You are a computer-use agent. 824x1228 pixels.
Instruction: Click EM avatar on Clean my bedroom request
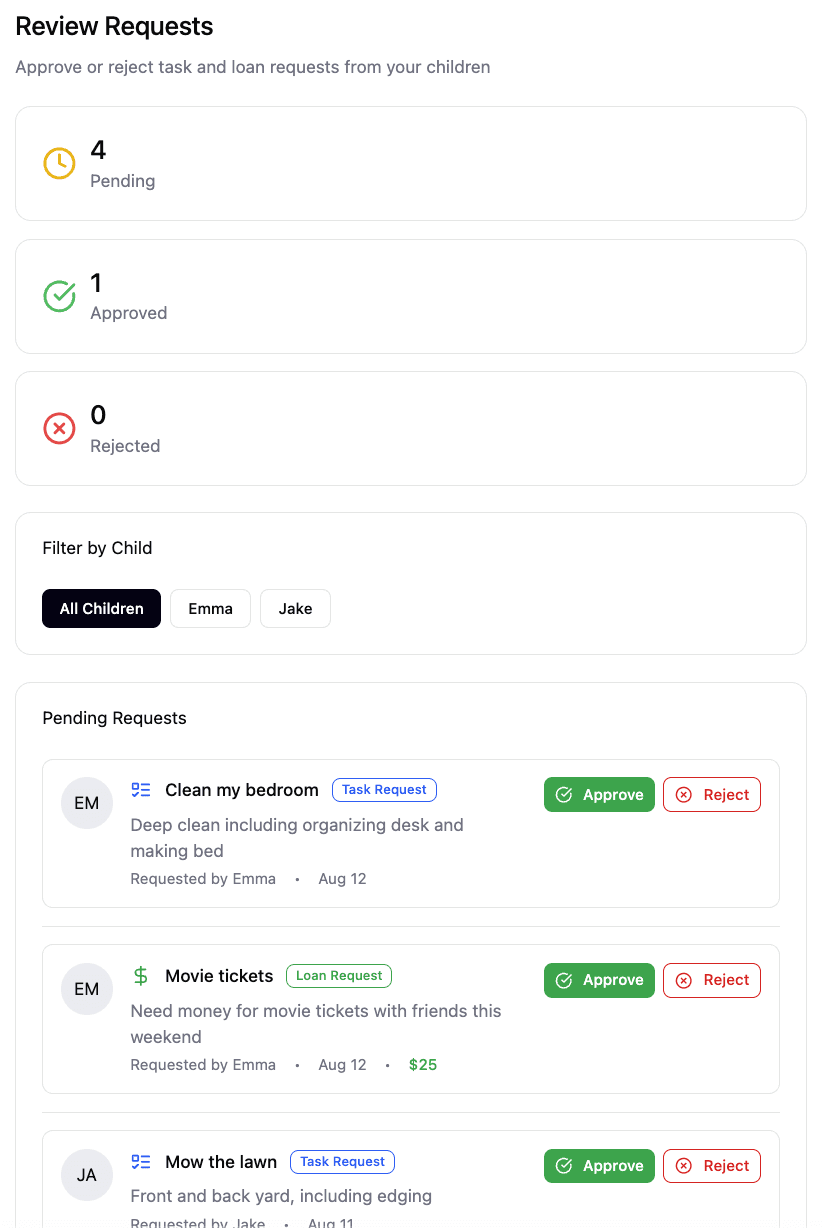pyautogui.click(x=87, y=803)
